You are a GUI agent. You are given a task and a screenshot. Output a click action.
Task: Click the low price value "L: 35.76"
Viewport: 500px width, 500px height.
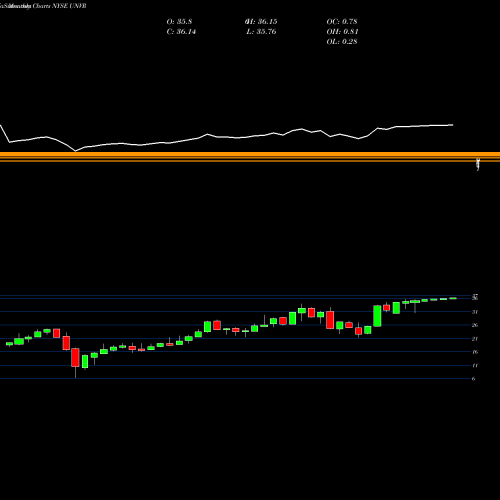tap(262, 32)
